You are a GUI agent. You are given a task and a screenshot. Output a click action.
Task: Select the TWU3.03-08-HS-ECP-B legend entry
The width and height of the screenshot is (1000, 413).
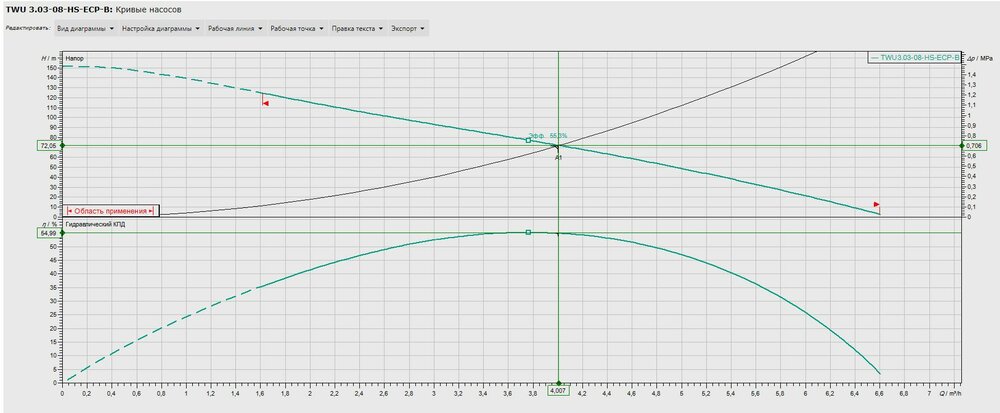[x=914, y=57]
